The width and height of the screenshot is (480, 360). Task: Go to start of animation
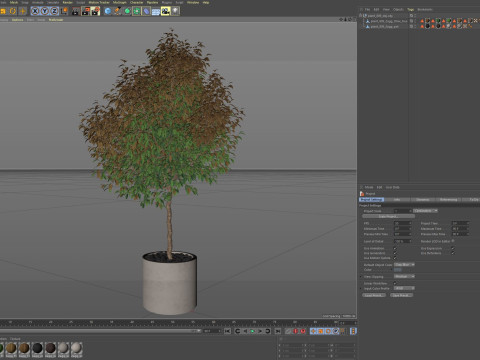pyautogui.click(x=227, y=331)
